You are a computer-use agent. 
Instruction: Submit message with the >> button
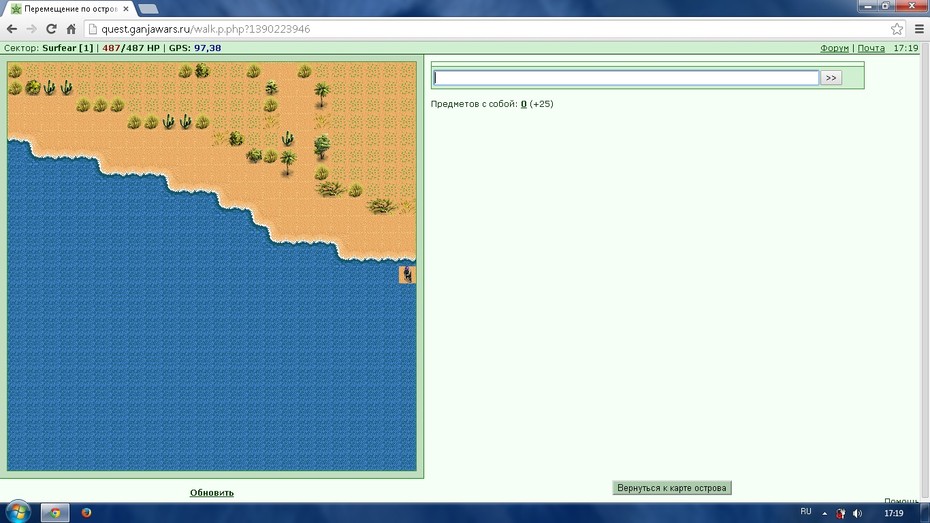(x=831, y=78)
